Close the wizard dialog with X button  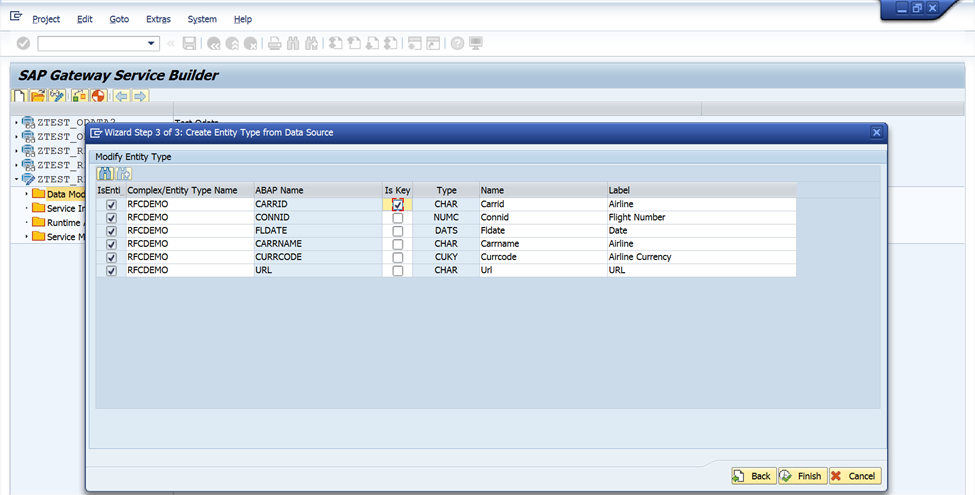[876, 132]
